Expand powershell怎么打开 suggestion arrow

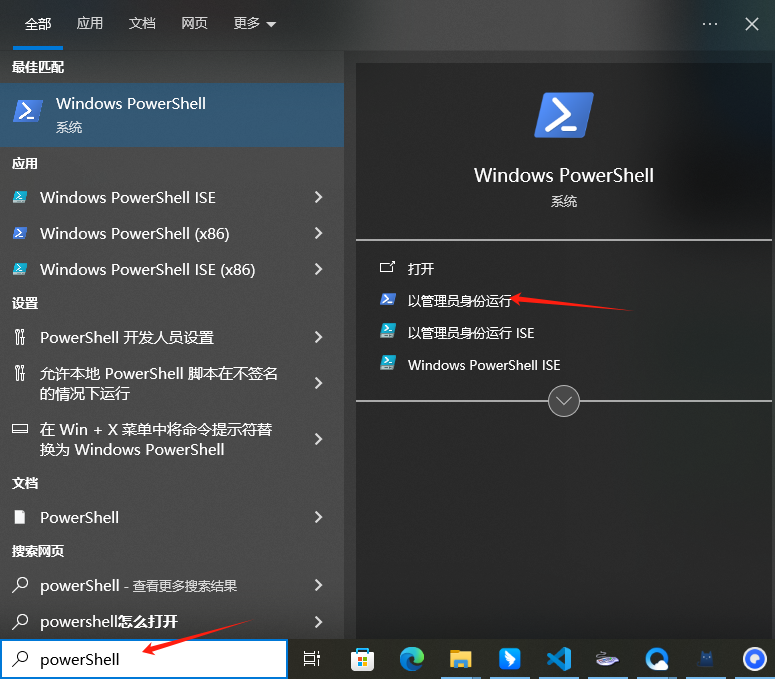pos(318,622)
